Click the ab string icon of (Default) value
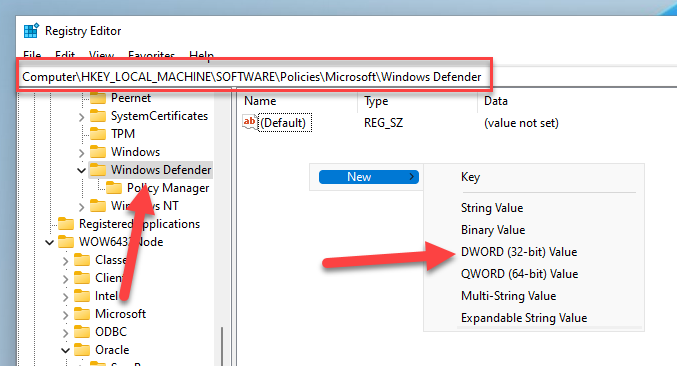 pos(250,123)
